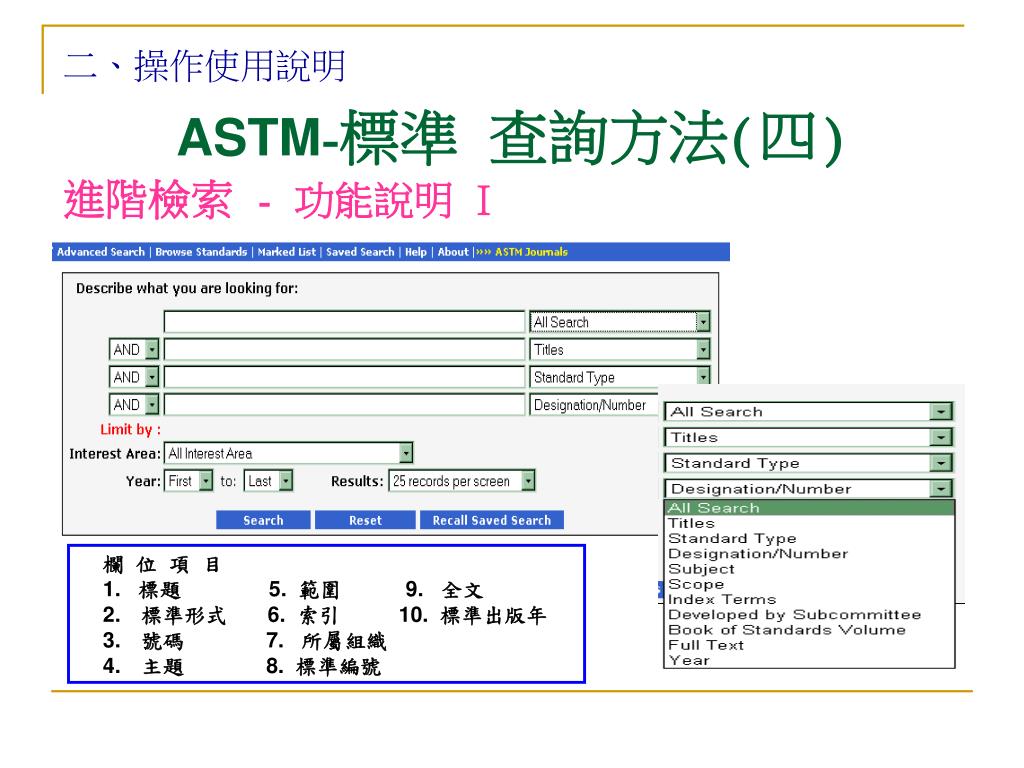Click the Titles dropdown arrow in enlarged panel
The width and height of the screenshot is (1024, 768).
coord(940,437)
